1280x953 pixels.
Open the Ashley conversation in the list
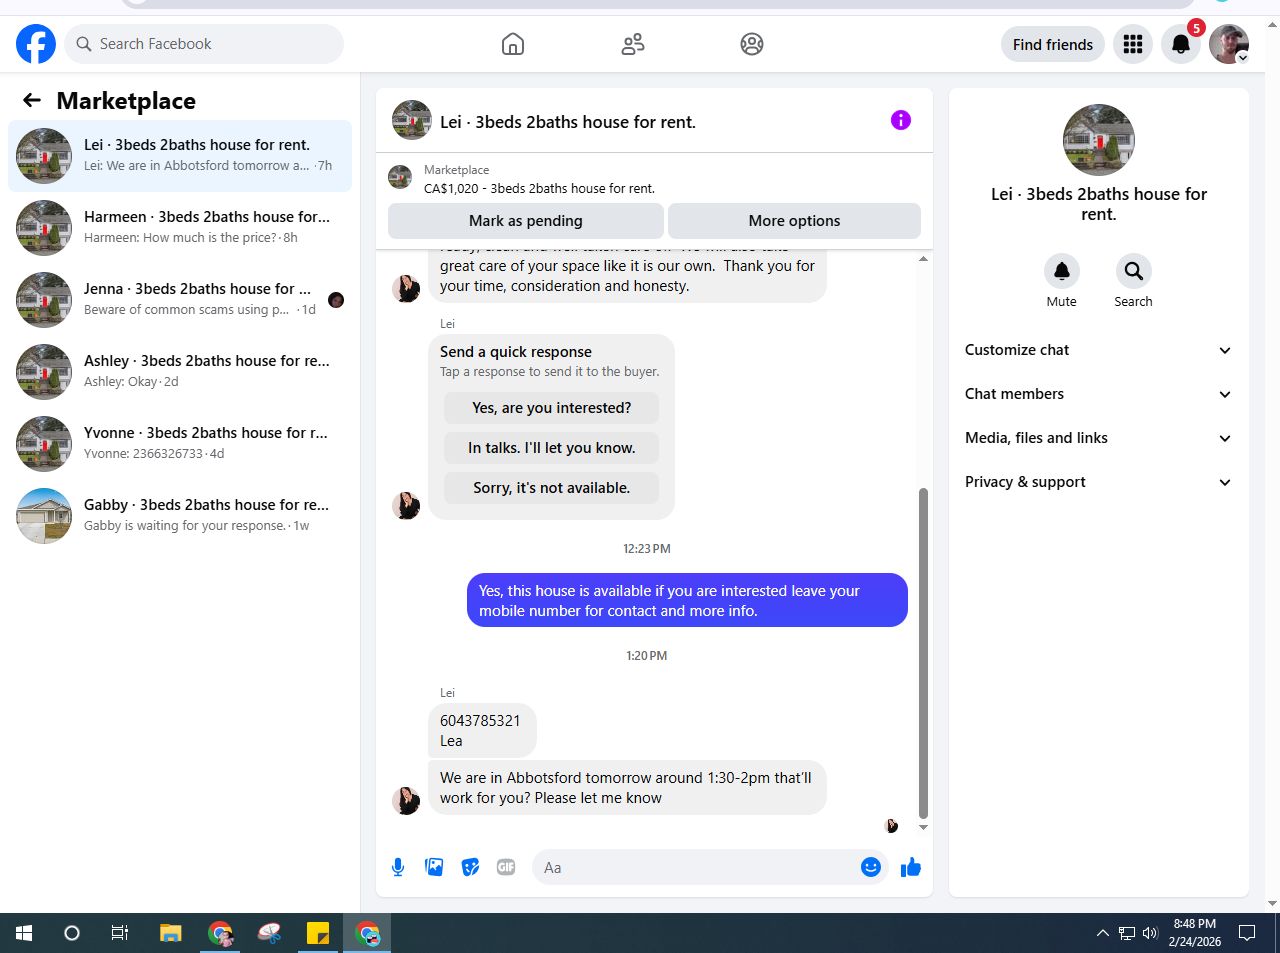(180, 372)
